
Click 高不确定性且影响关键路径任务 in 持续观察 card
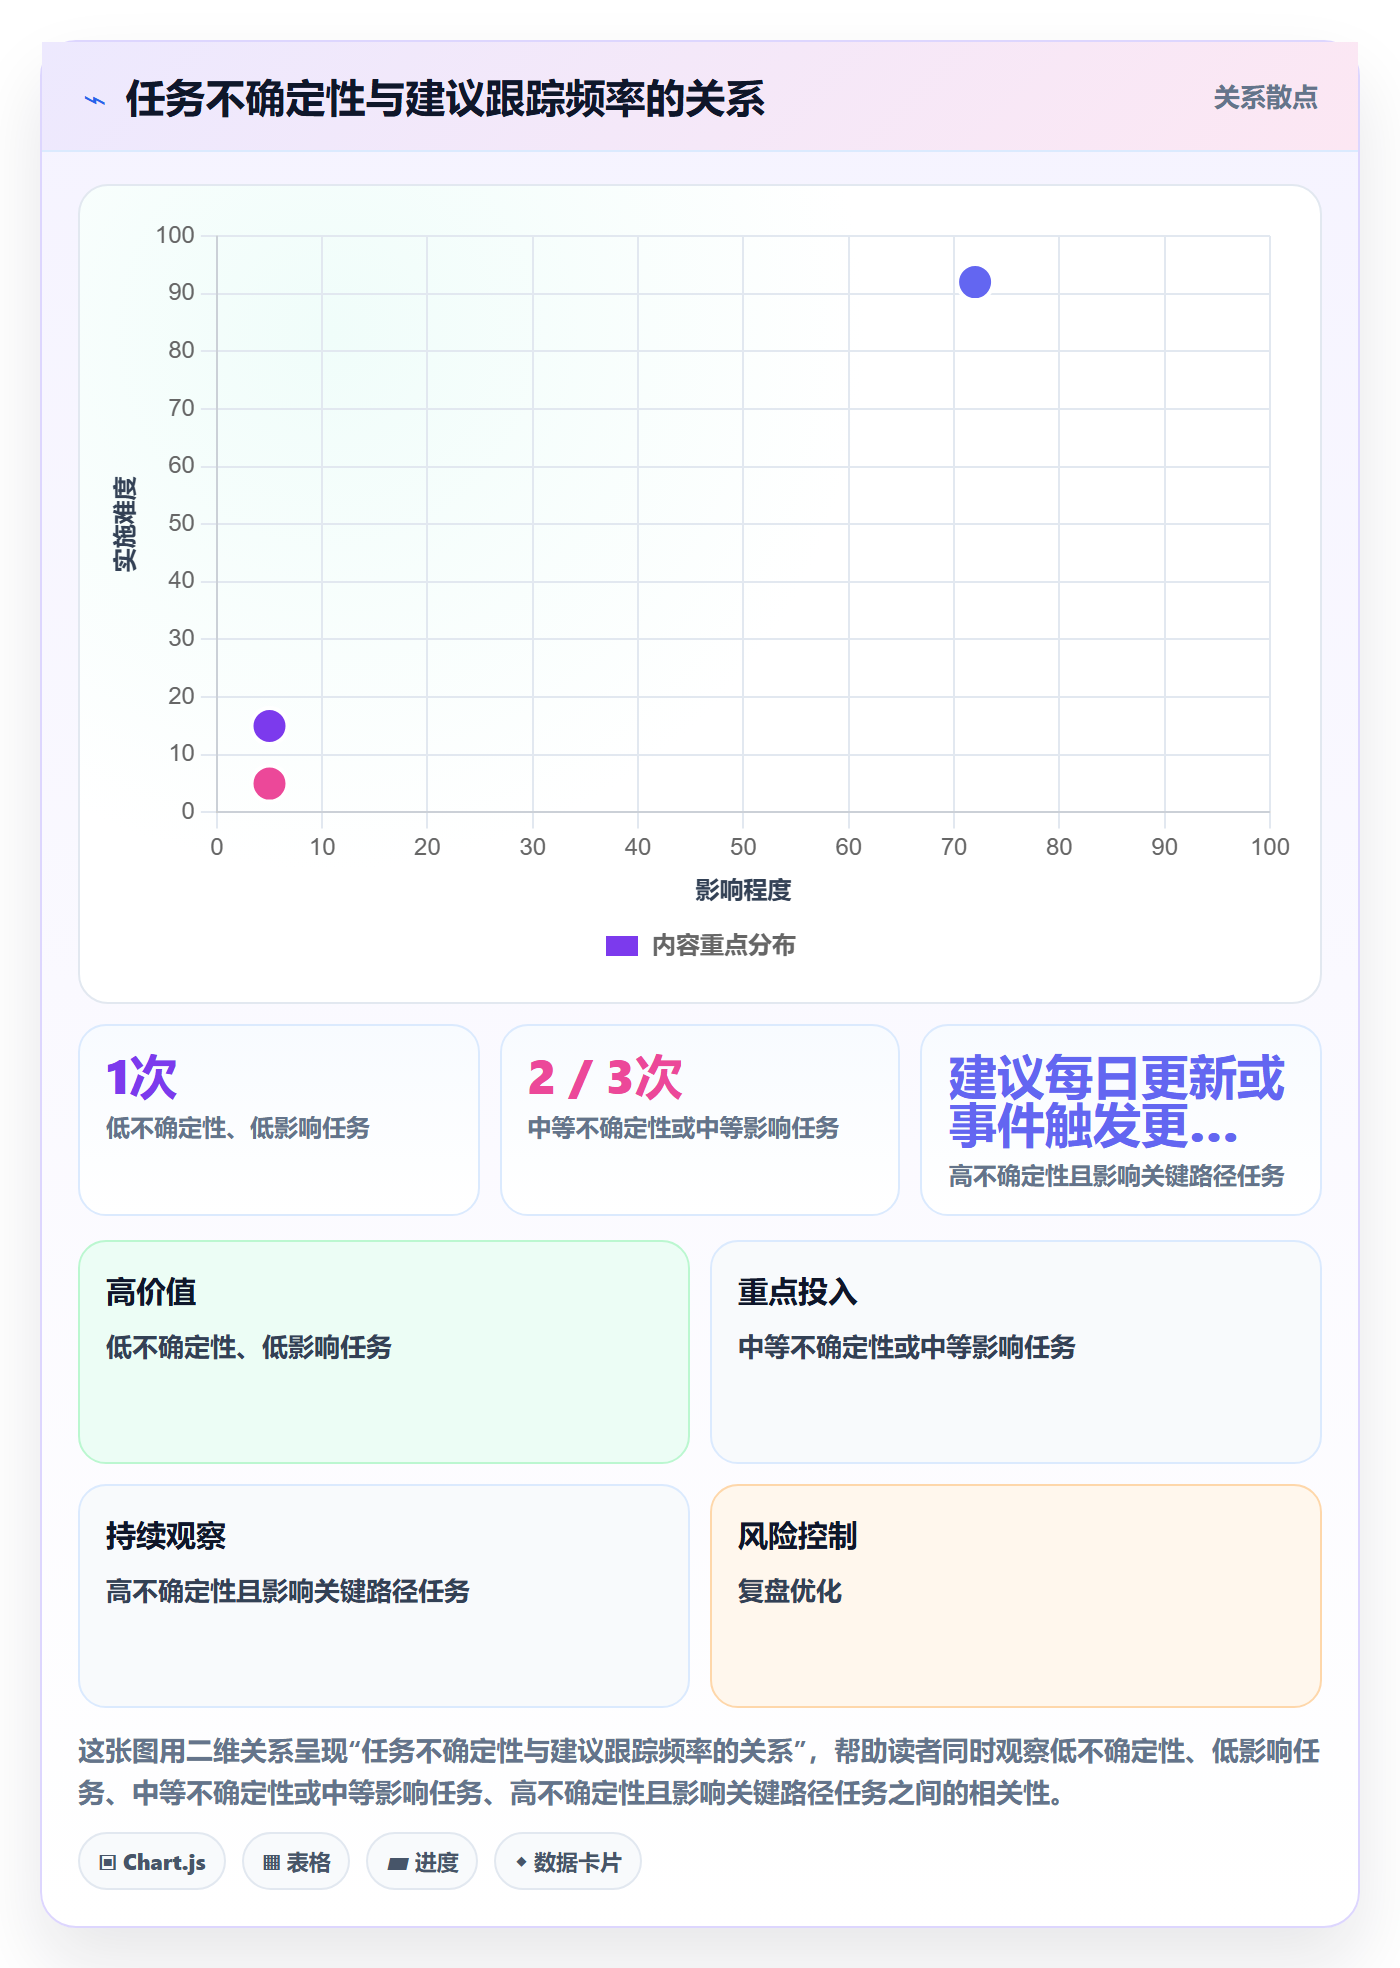click(x=288, y=1591)
